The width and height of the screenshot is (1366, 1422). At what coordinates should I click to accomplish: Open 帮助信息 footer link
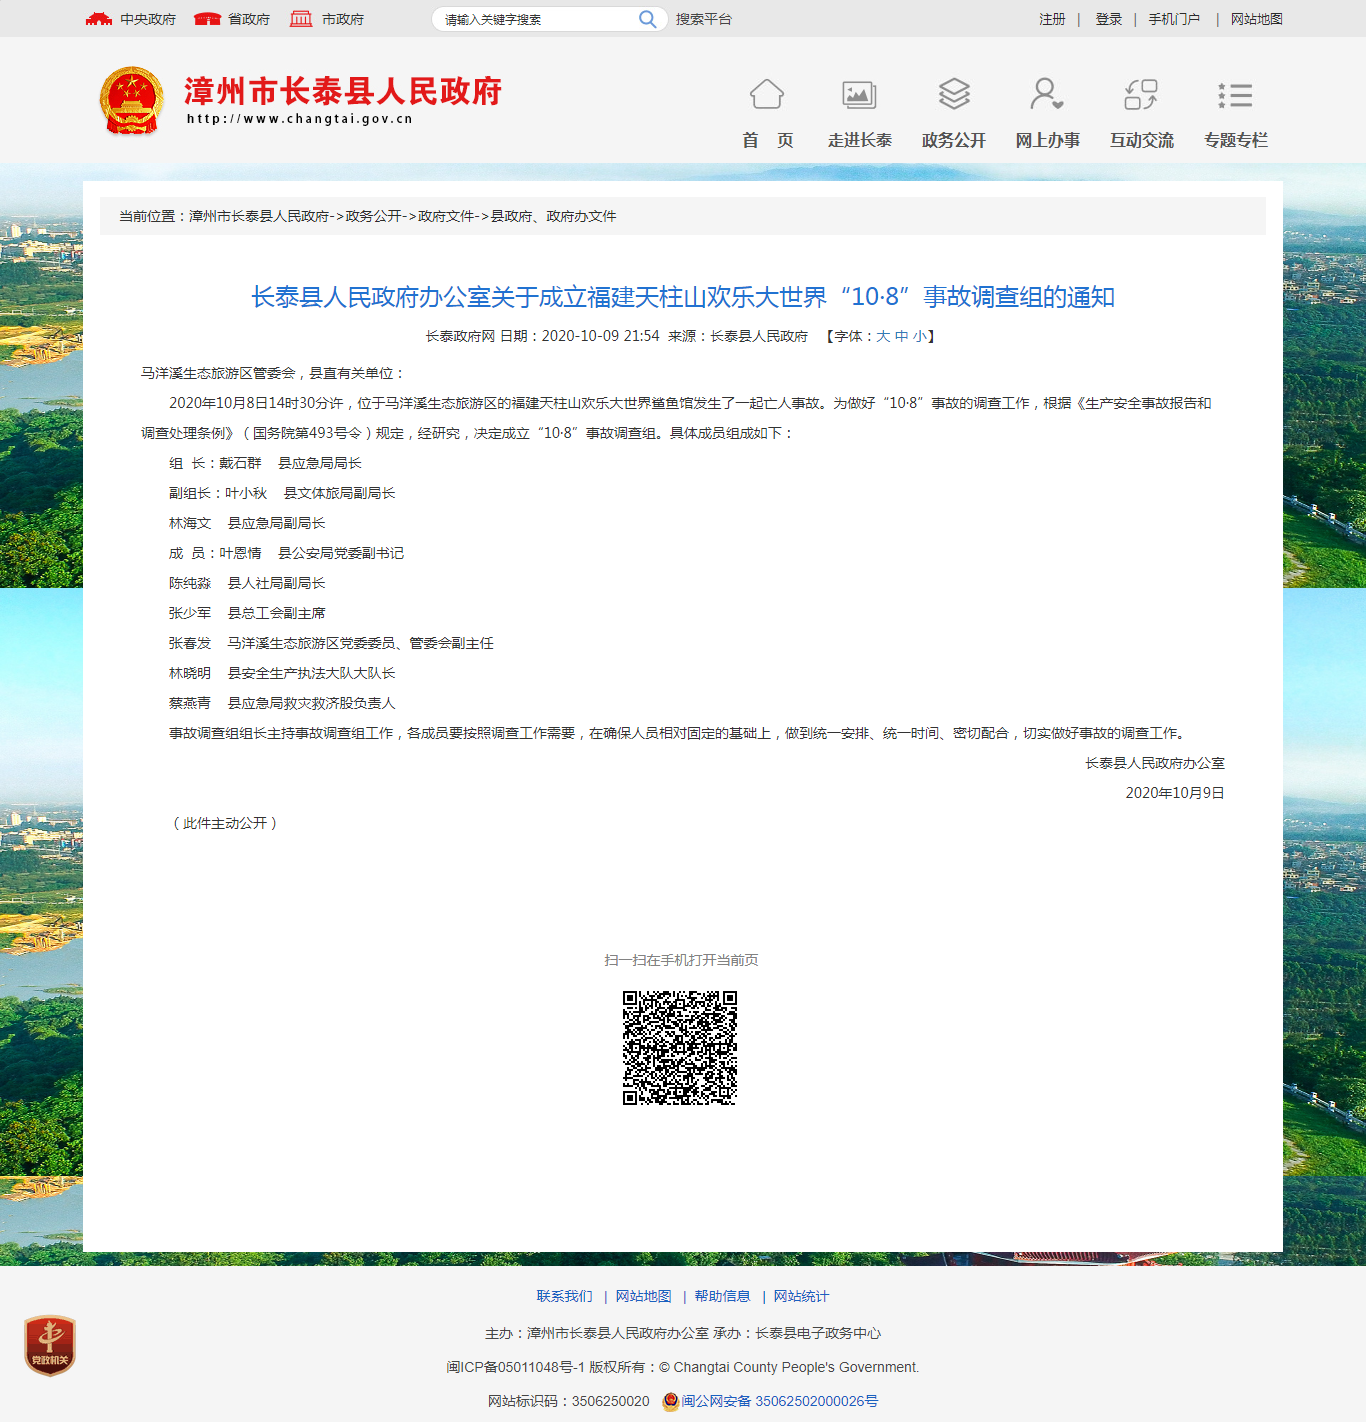(x=722, y=1296)
